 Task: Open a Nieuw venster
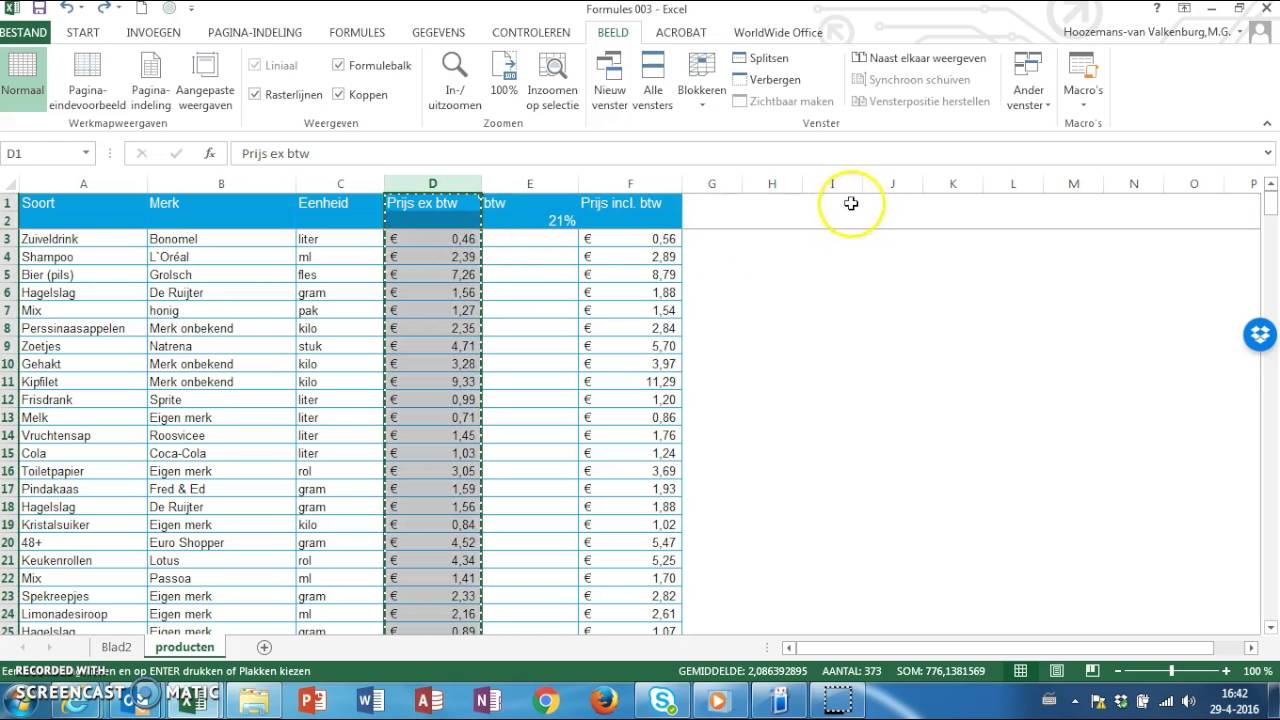pos(609,80)
